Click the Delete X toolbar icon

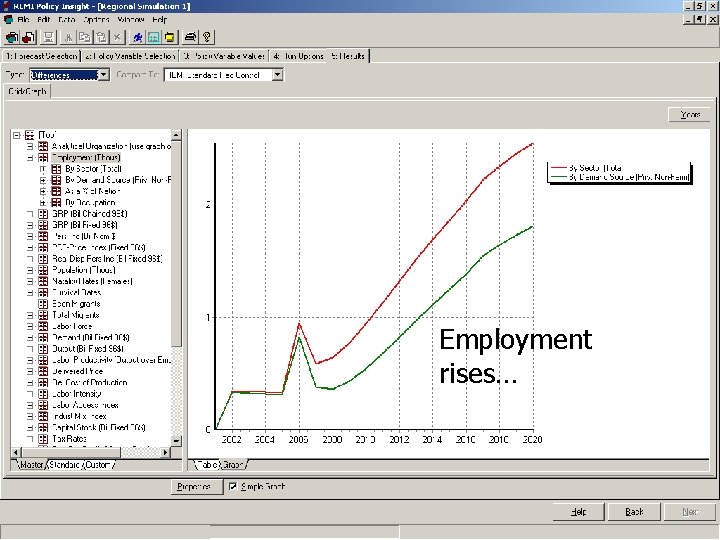[x=117, y=37]
